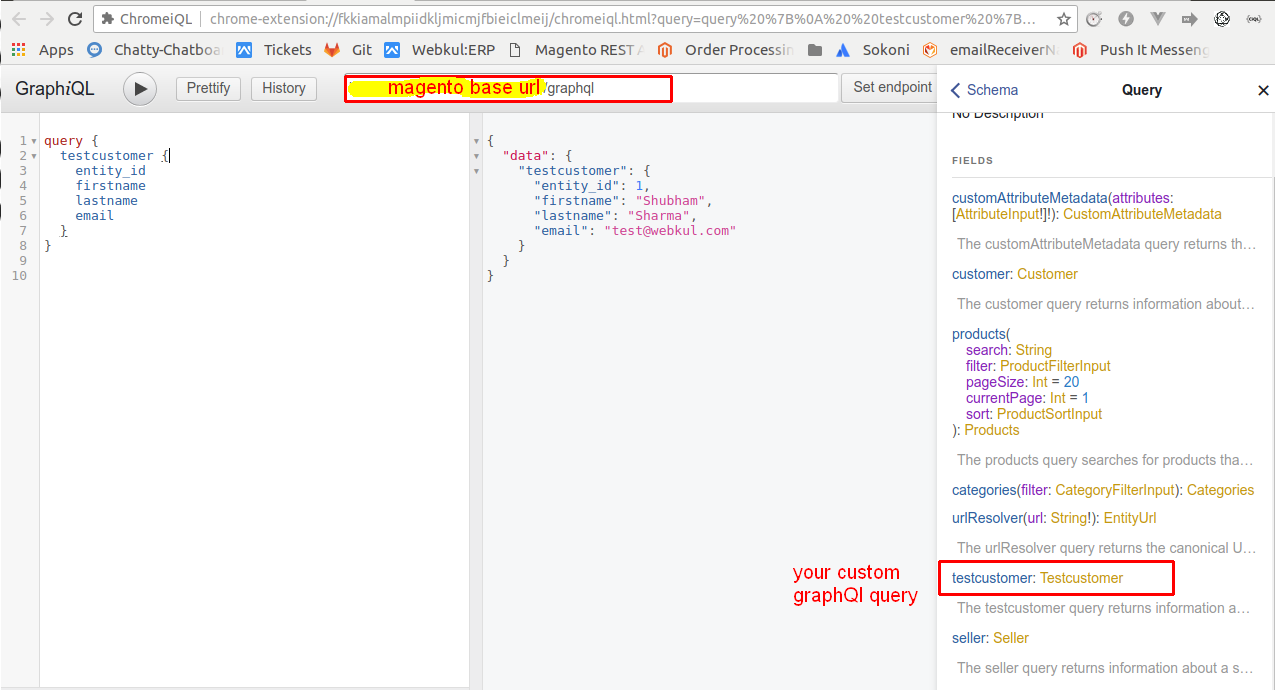Click the extension puzzle icon in address bar
This screenshot has width=1275, height=690.
coord(108,19)
